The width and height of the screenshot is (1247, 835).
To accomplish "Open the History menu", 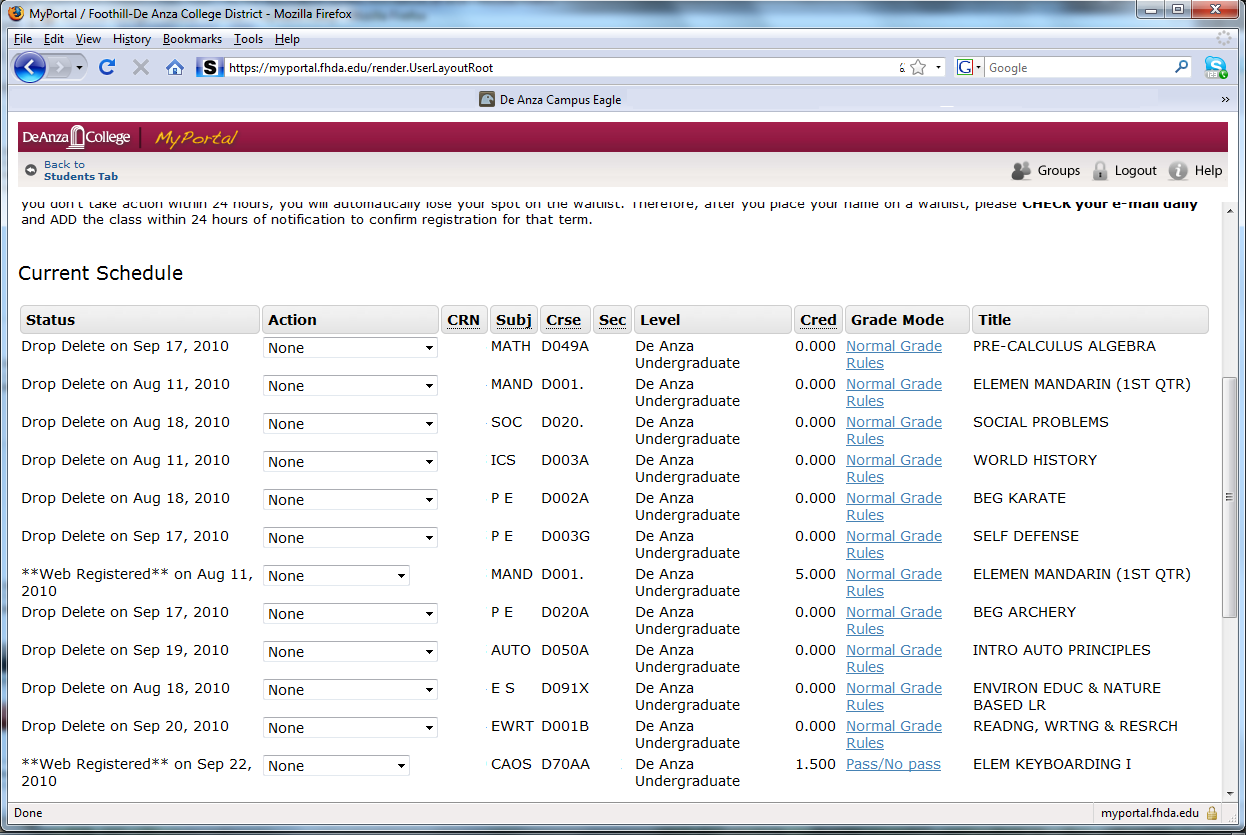I will 131,39.
